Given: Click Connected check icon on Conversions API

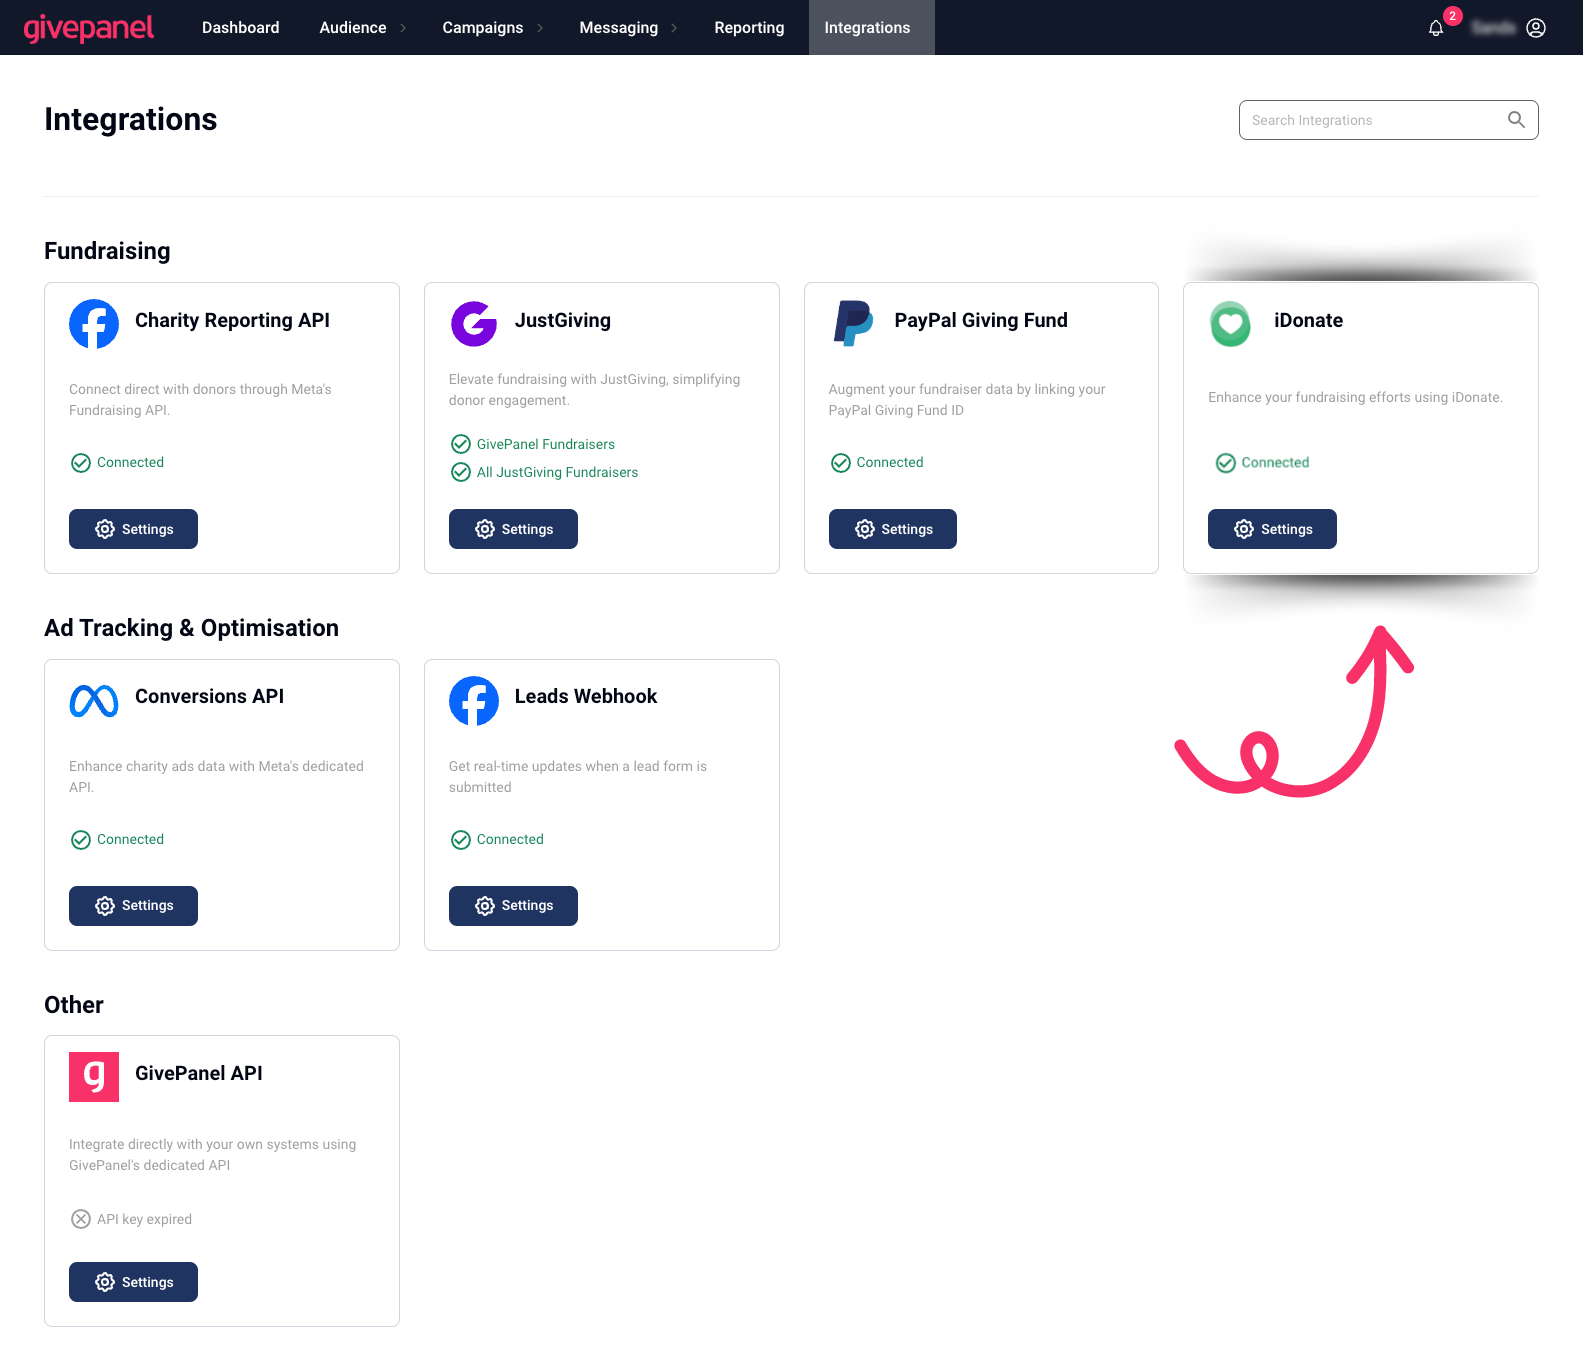Looking at the screenshot, I should (81, 840).
